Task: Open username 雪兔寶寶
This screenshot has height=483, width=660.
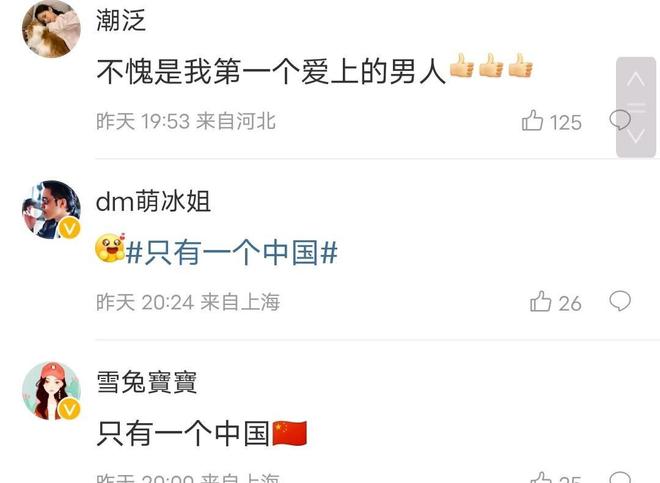Action: pyautogui.click(x=146, y=382)
